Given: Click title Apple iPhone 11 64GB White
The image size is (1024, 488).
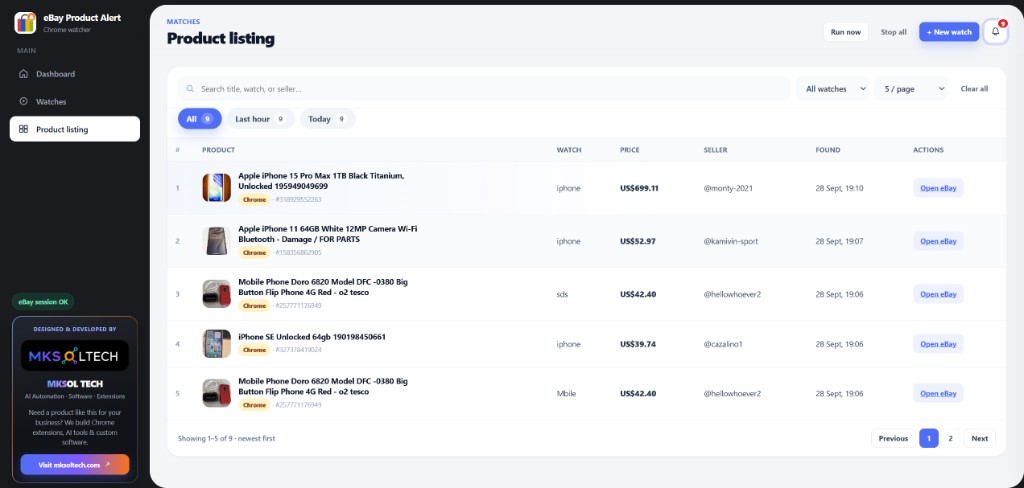Looking at the screenshot, I should point(328,234).
